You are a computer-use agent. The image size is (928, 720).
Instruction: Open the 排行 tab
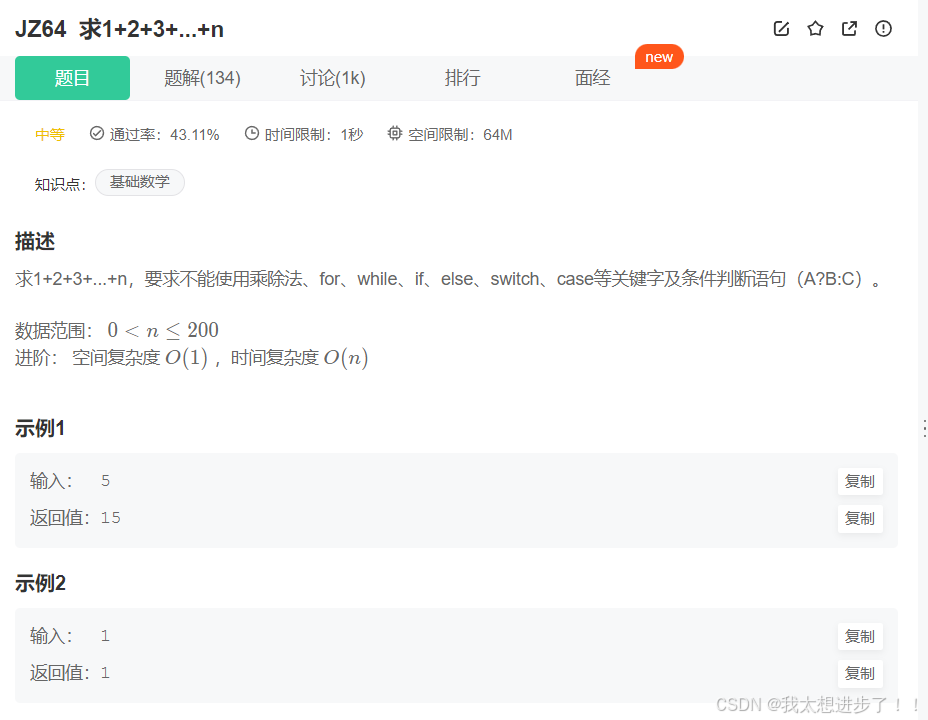pyautogui.click(x=463, y=78)
